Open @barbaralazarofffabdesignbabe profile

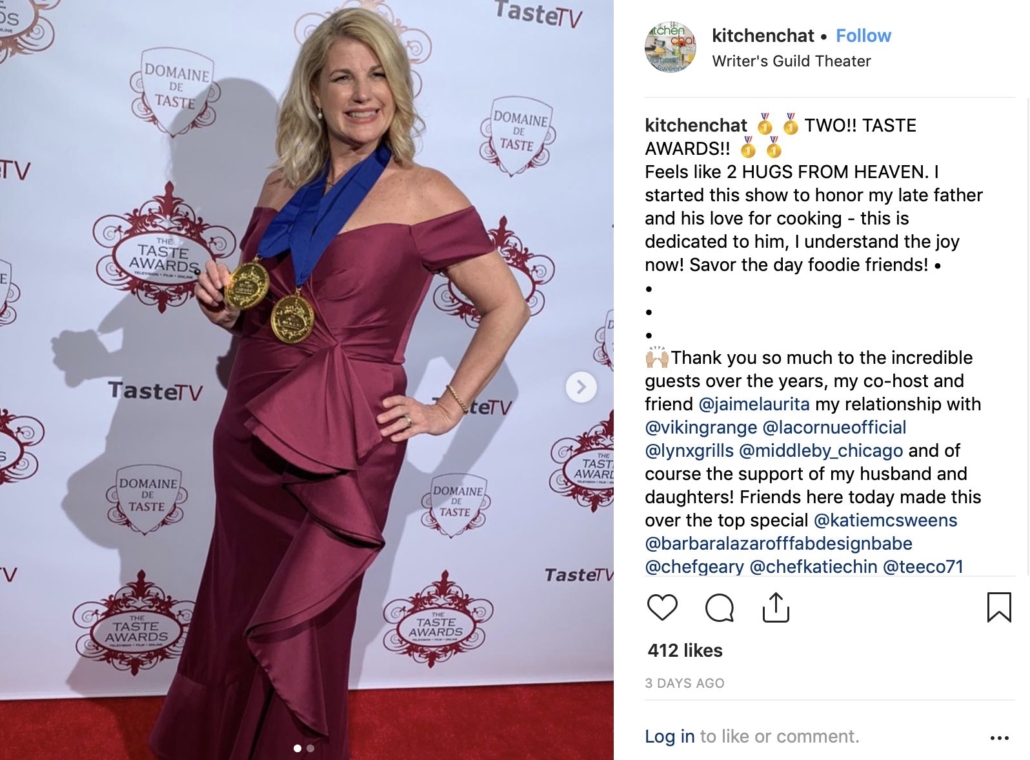778,544
